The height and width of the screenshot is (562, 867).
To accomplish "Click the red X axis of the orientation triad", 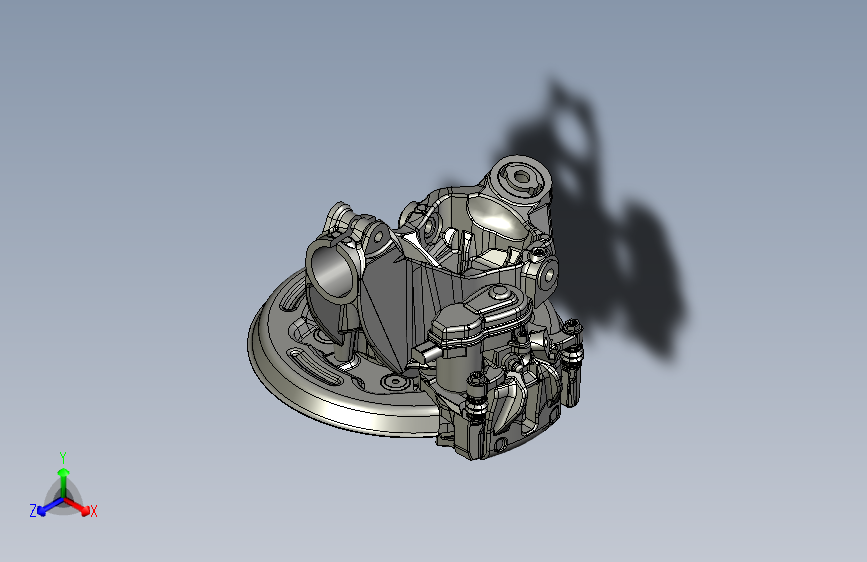I will pyautogui.click(x=77, y=506).
